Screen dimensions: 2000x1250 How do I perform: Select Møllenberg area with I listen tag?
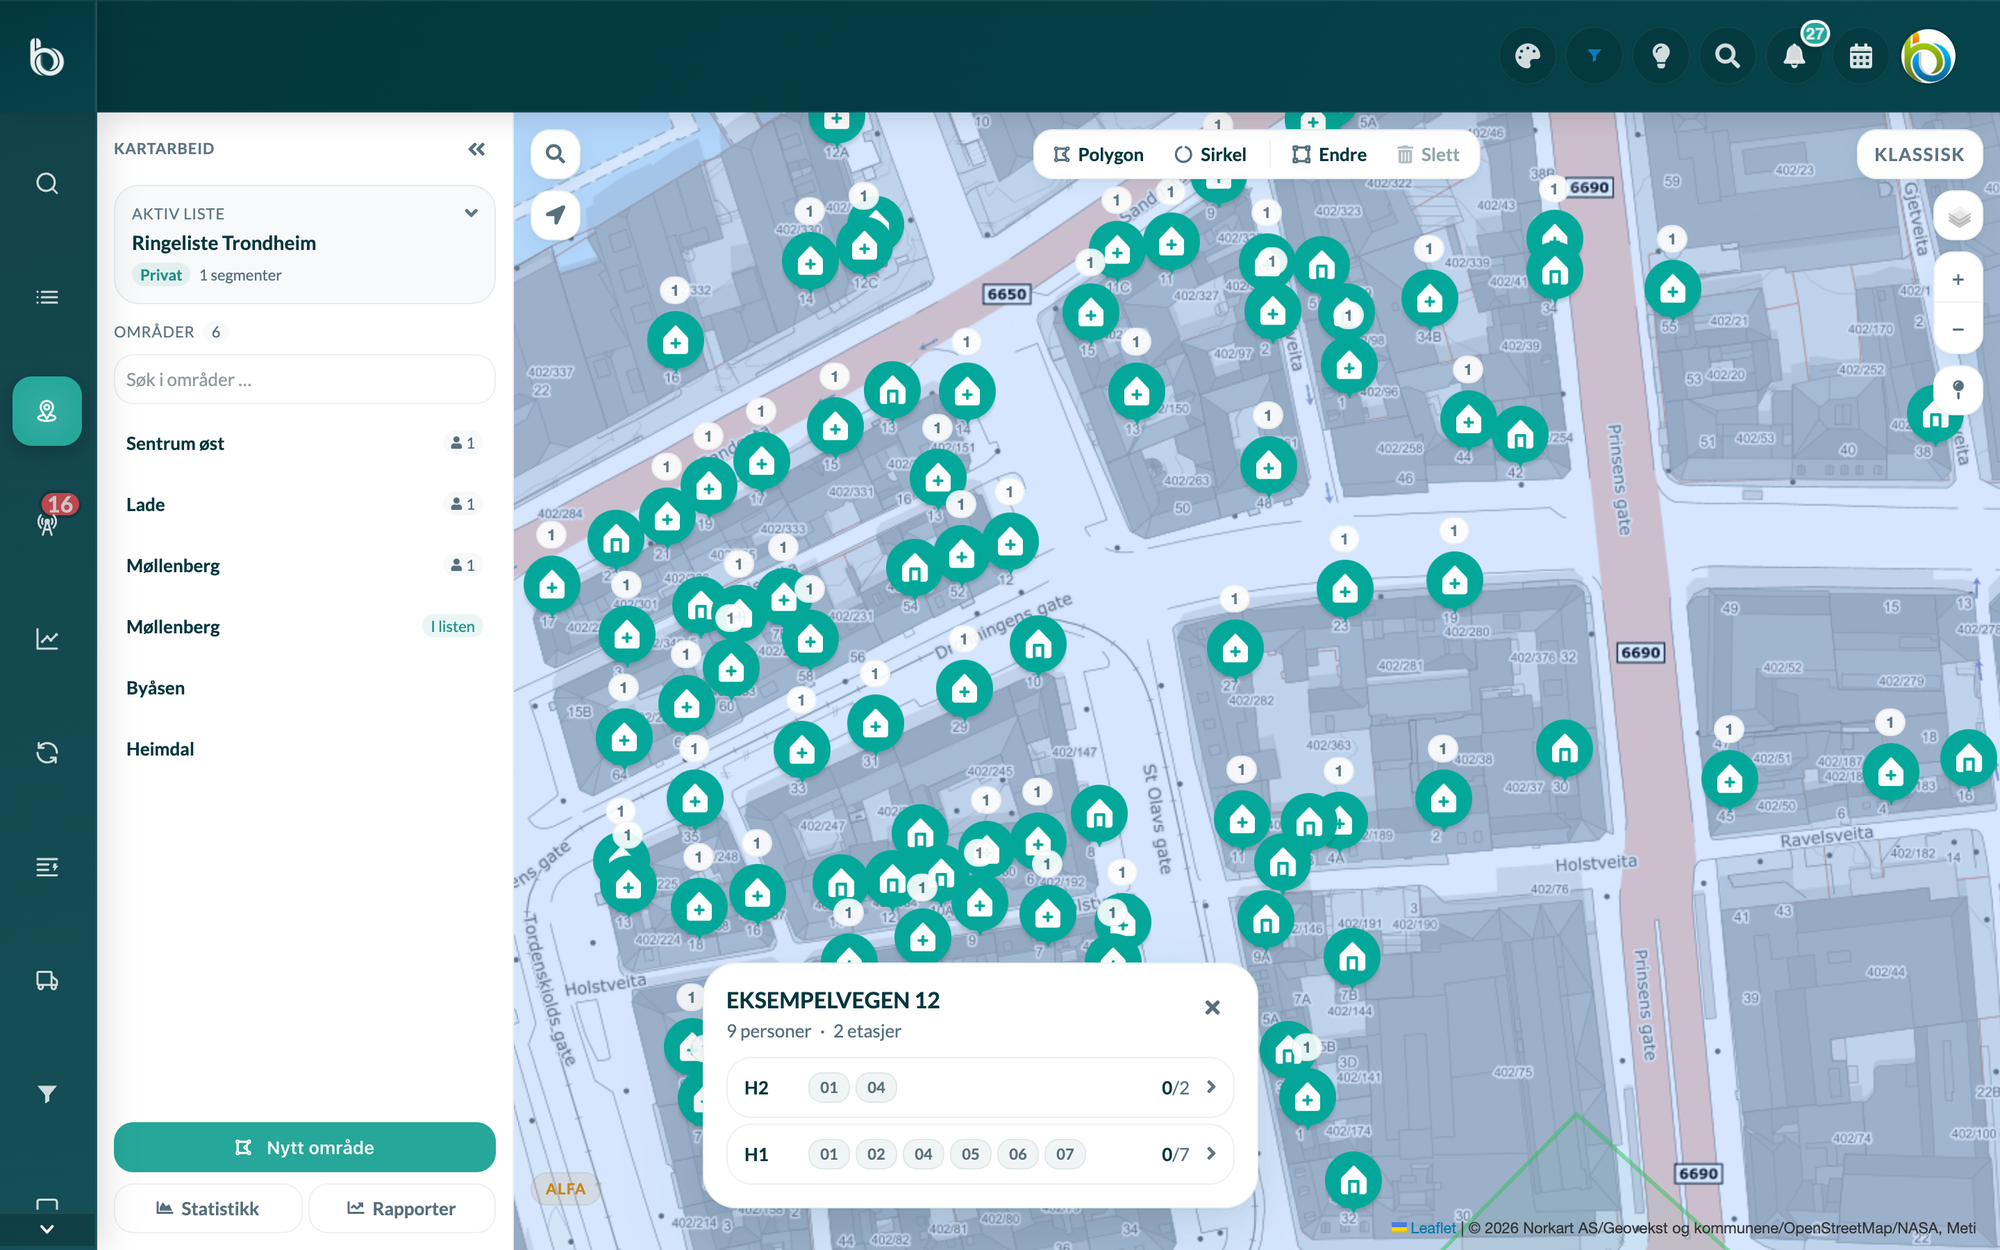pos(304,626)
